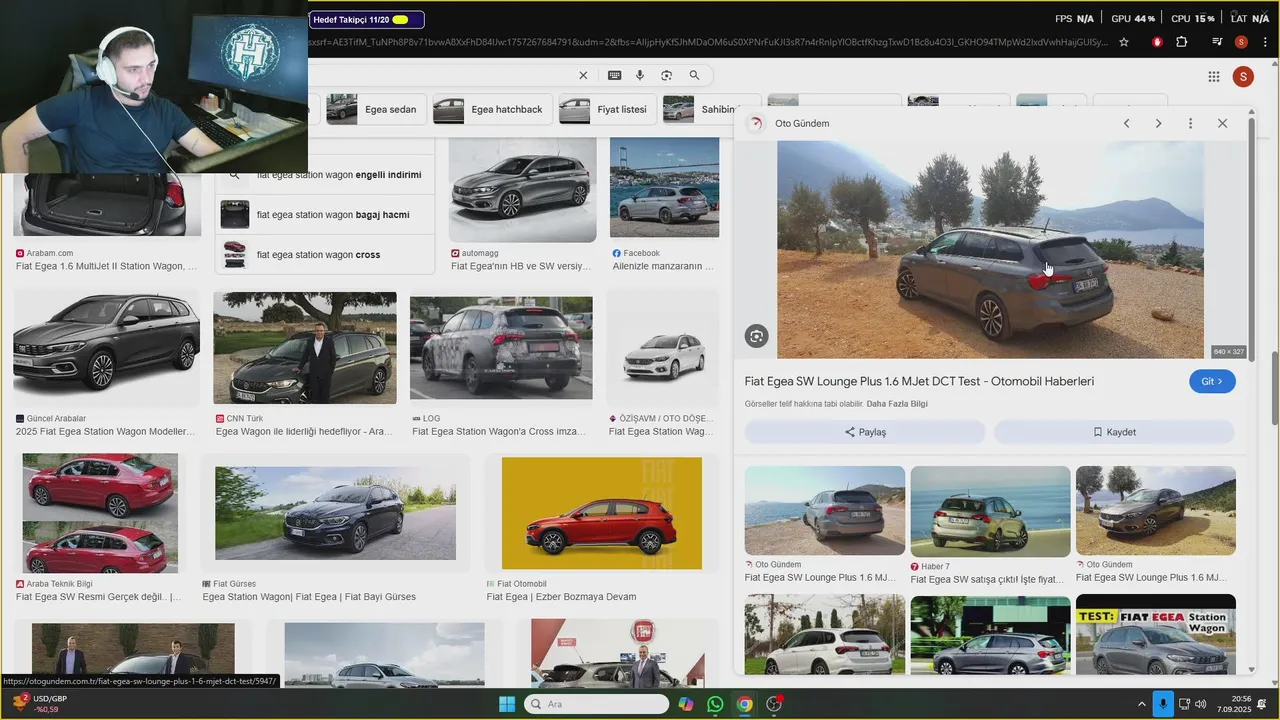Click the Hedef Takipçi 11/20 overlay

pyautogui.click(x=366, y=19)
